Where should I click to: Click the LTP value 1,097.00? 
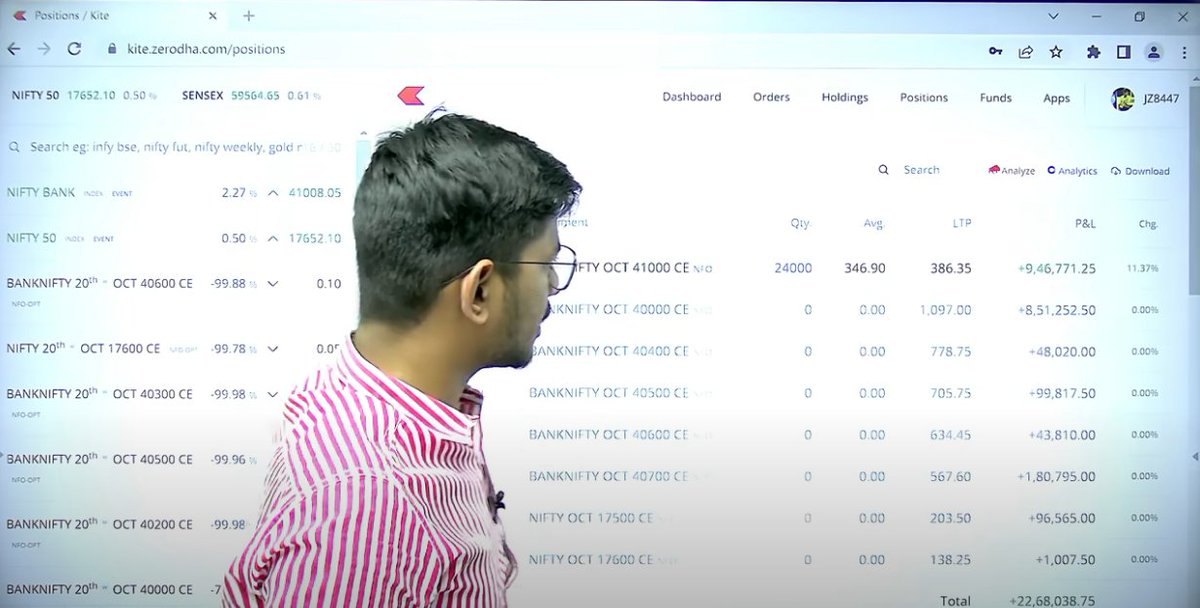pyautogui.click(x=945, y=310)
